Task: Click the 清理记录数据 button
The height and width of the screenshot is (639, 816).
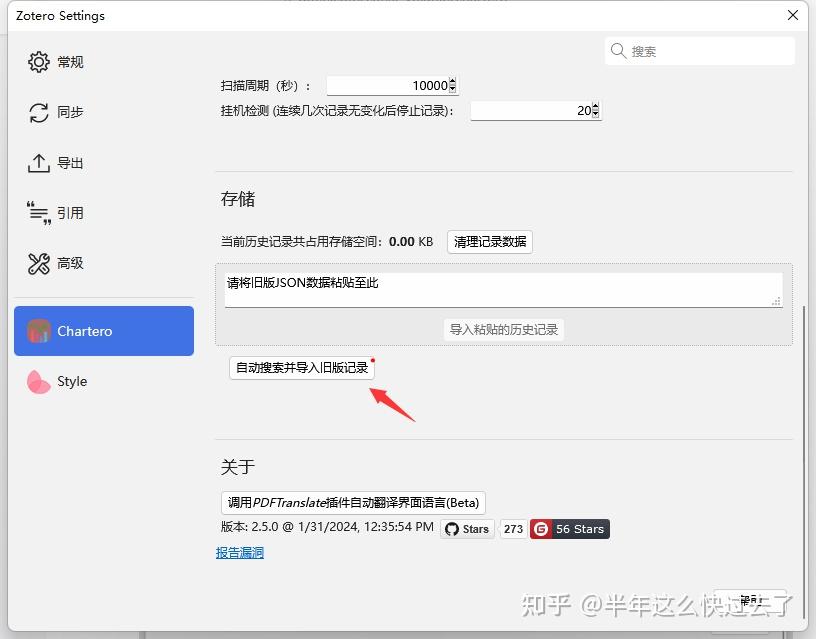Action: (x=489, y=241)
